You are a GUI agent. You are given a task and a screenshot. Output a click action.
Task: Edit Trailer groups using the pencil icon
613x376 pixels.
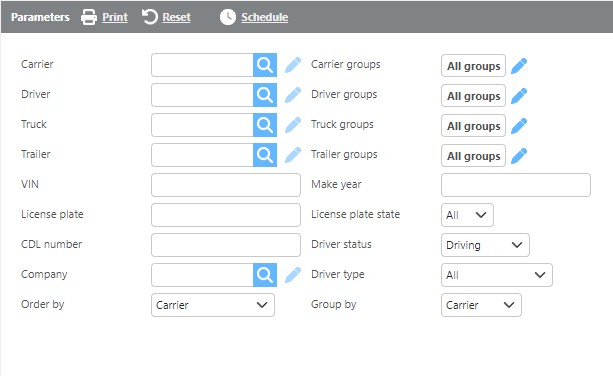pos(519,156)
